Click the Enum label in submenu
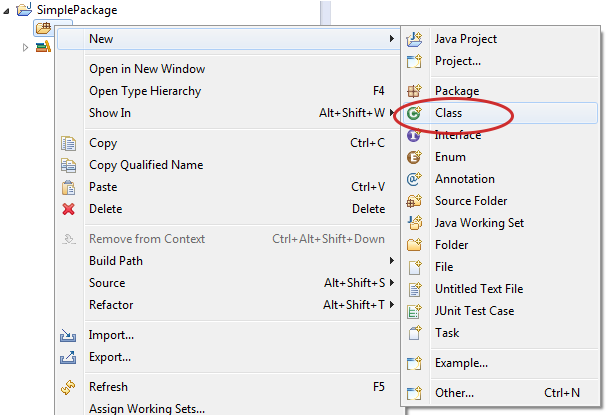 point(450,157)
